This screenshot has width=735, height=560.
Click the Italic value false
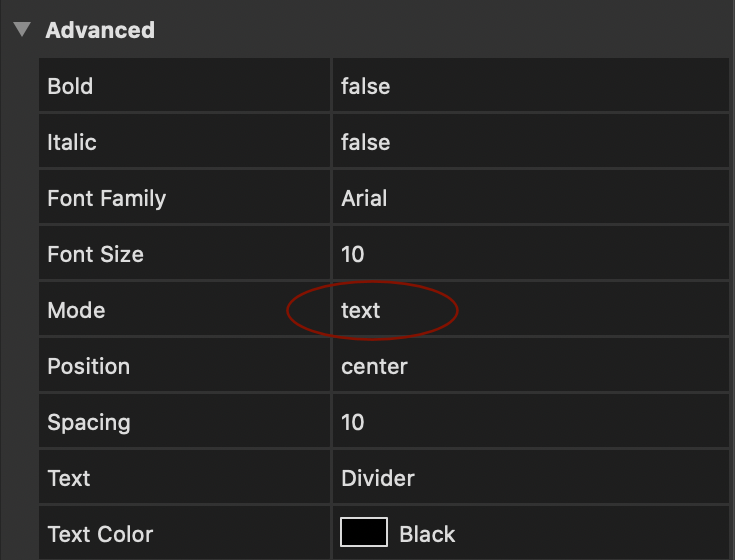[x=365, y=142]
